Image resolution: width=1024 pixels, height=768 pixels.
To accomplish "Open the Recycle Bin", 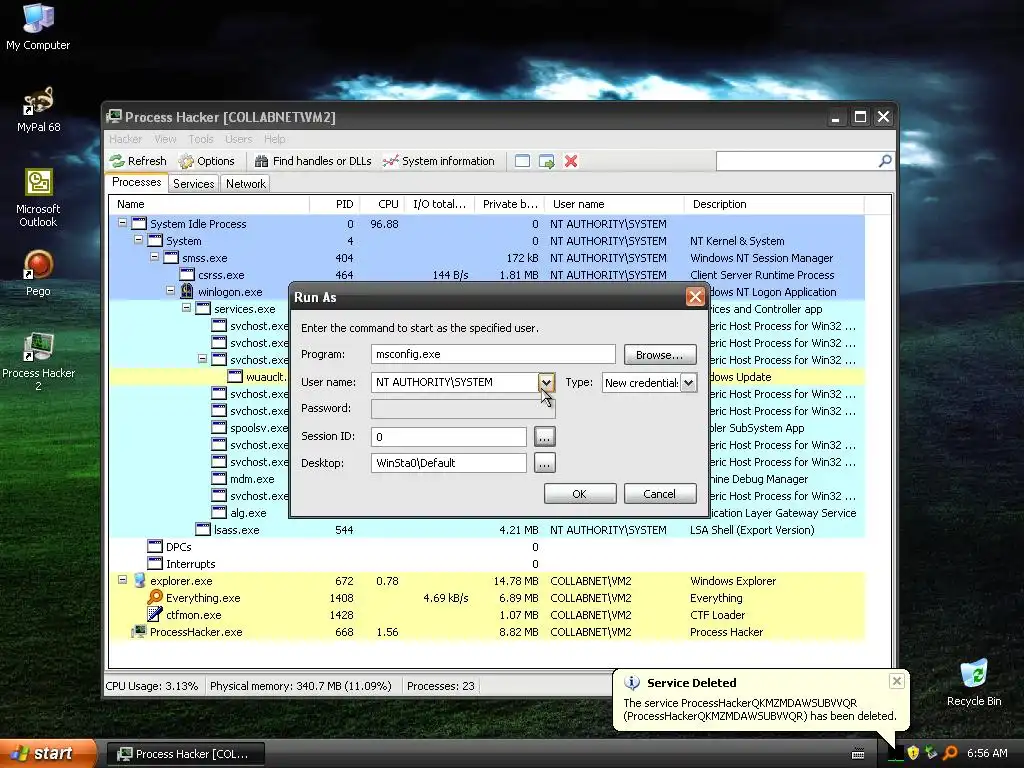I will pyautogui.click(x=974, y=682).
